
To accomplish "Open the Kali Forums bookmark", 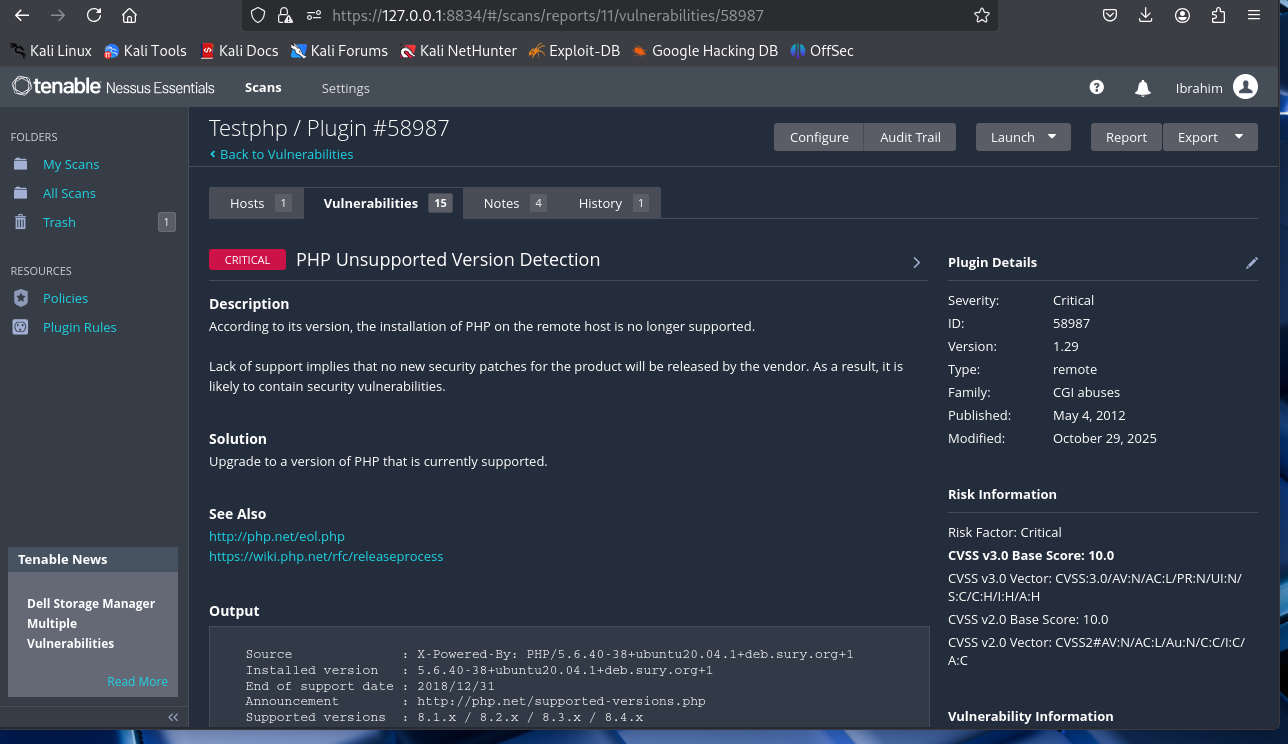I will 339,50.
